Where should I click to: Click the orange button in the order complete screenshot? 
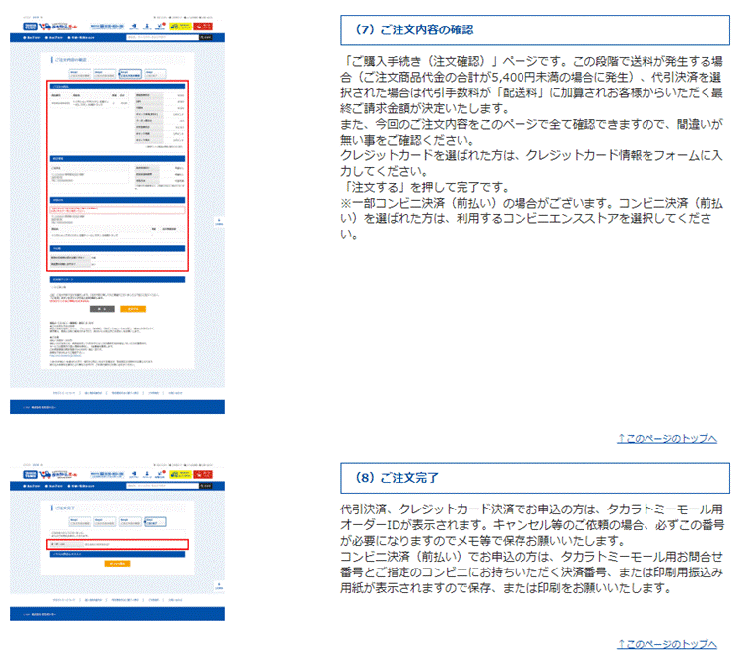coord(117,563)
